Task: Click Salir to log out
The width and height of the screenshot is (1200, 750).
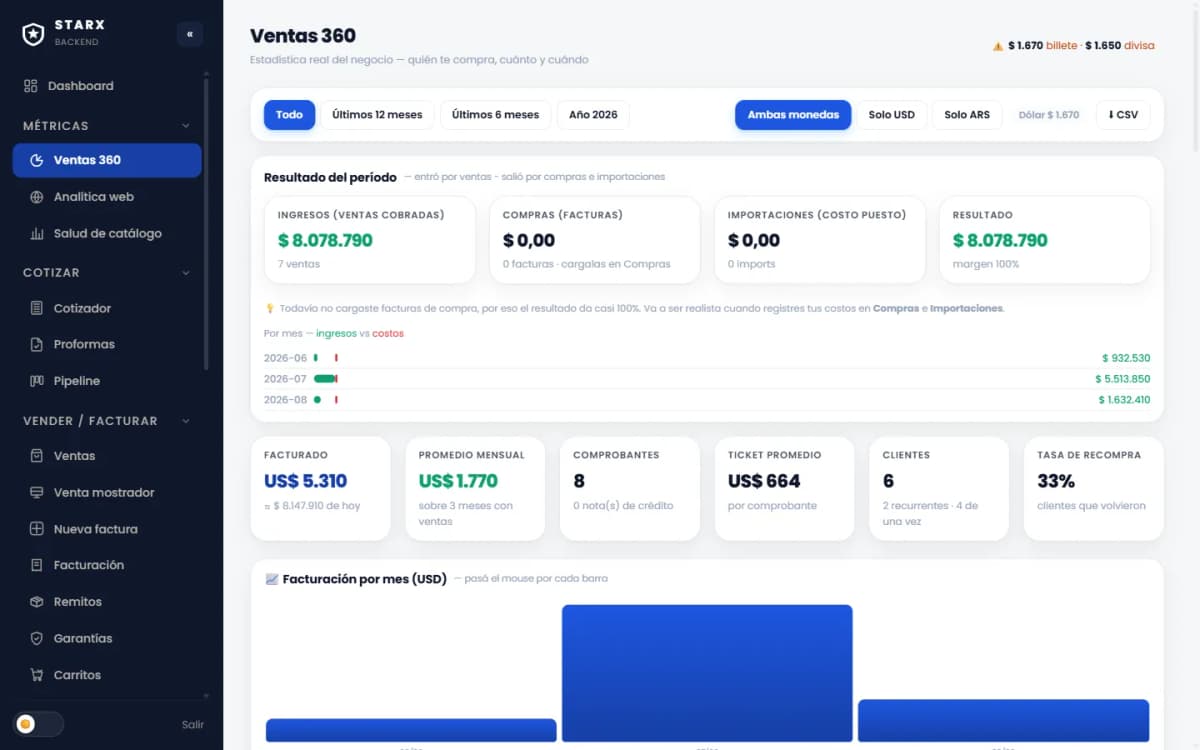Action: [193, 724]
